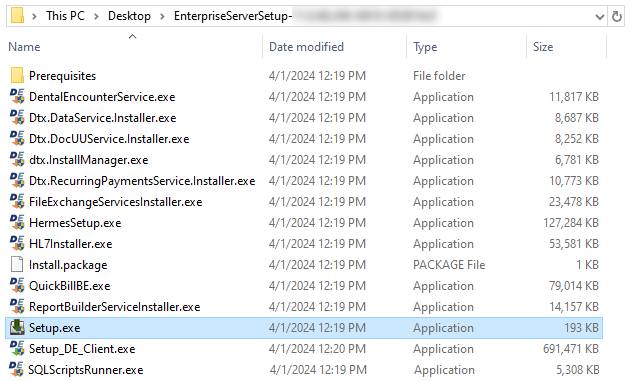
Task: Go to Desktop in the breadcrumb path
Action: [x=129, y=16]
